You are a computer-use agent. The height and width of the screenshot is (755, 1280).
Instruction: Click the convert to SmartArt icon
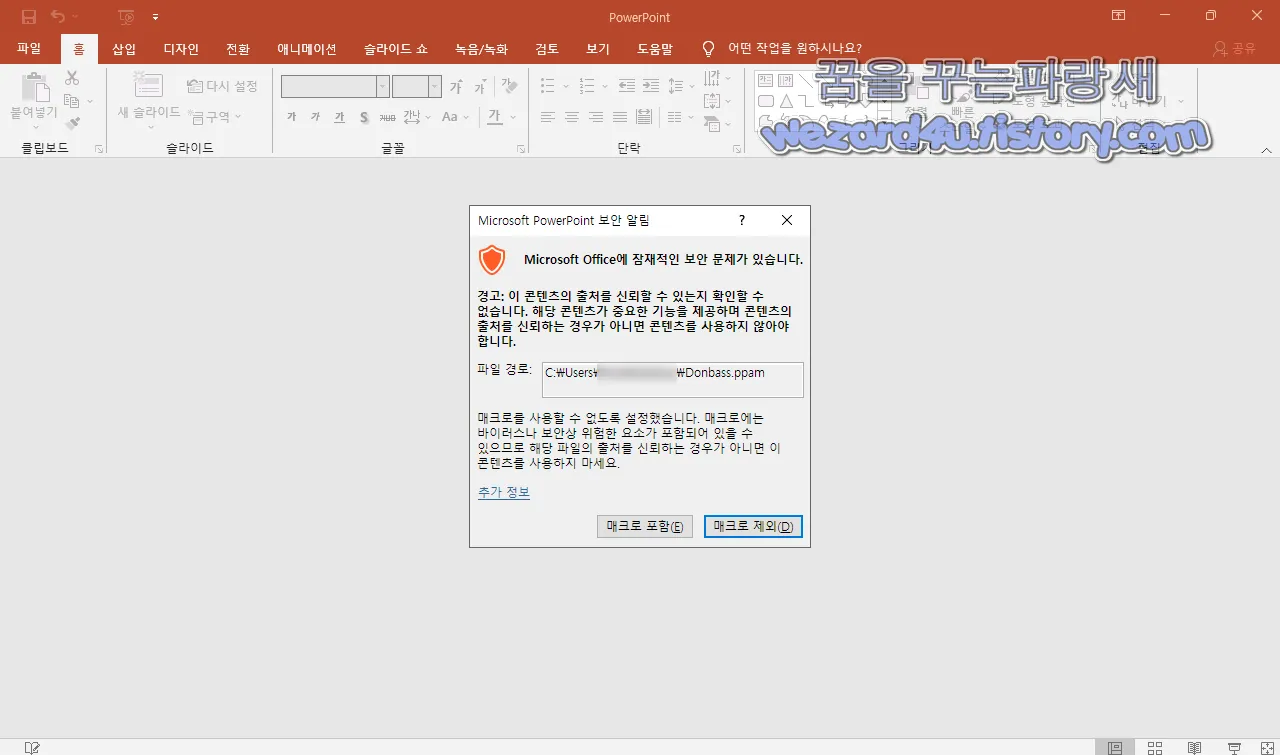click(714, 124)
